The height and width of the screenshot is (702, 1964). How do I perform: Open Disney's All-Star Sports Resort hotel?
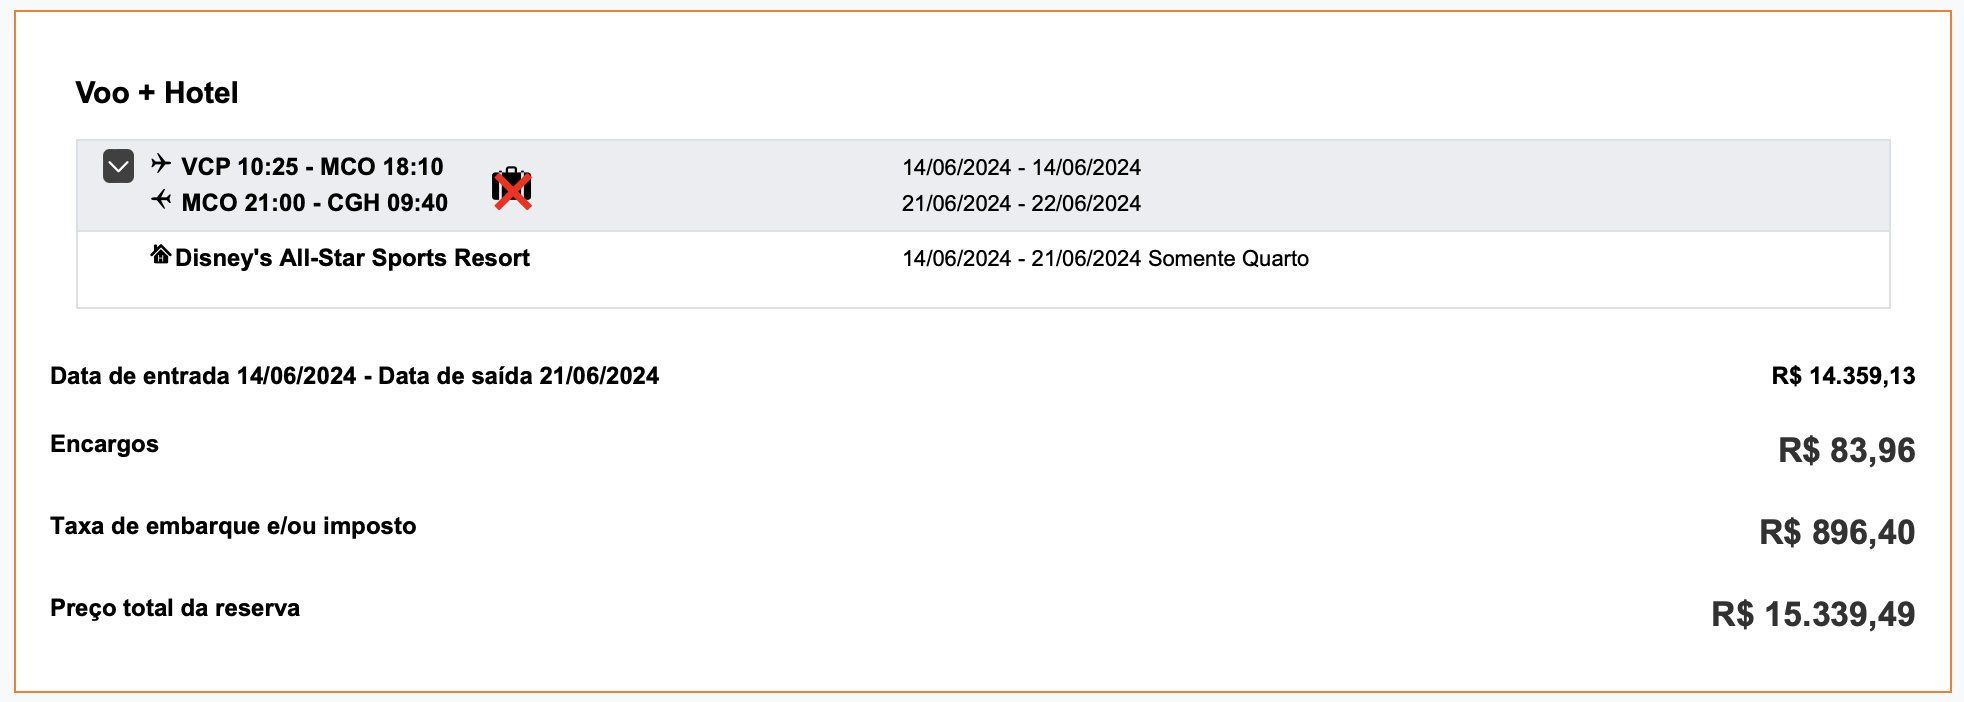coord(352,258)
